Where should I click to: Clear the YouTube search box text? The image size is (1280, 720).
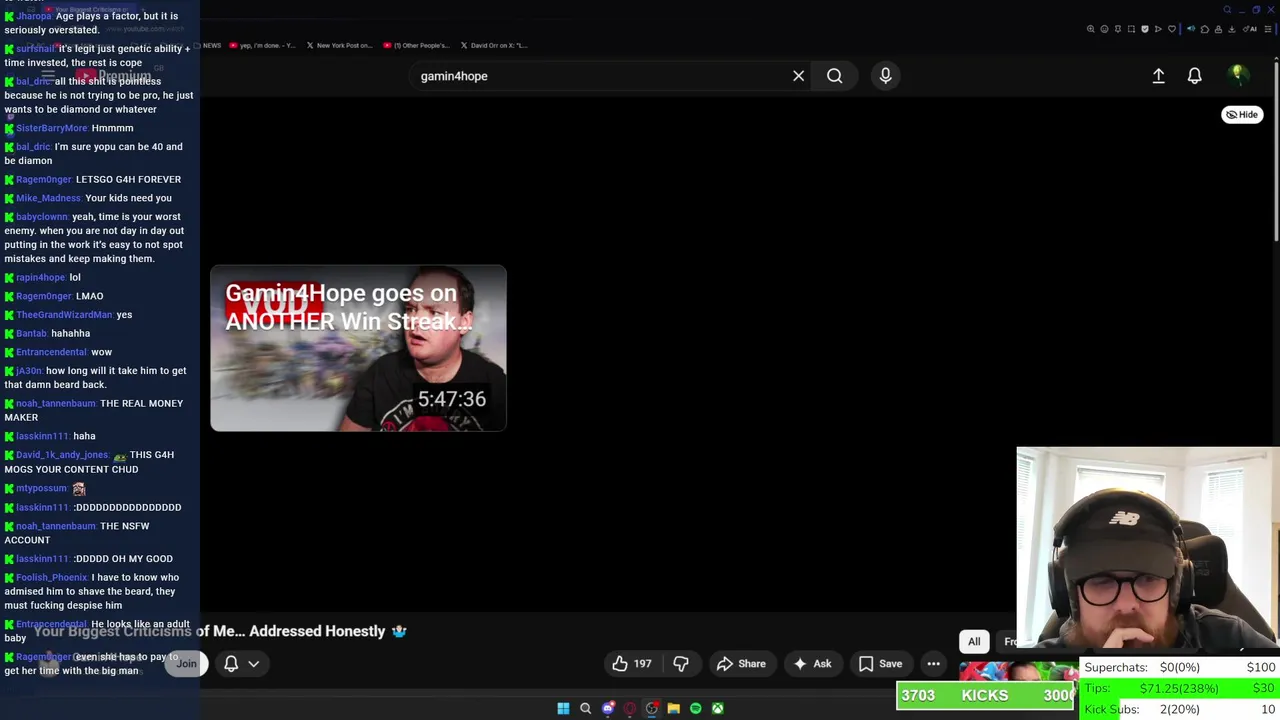(x=798, y=76)
